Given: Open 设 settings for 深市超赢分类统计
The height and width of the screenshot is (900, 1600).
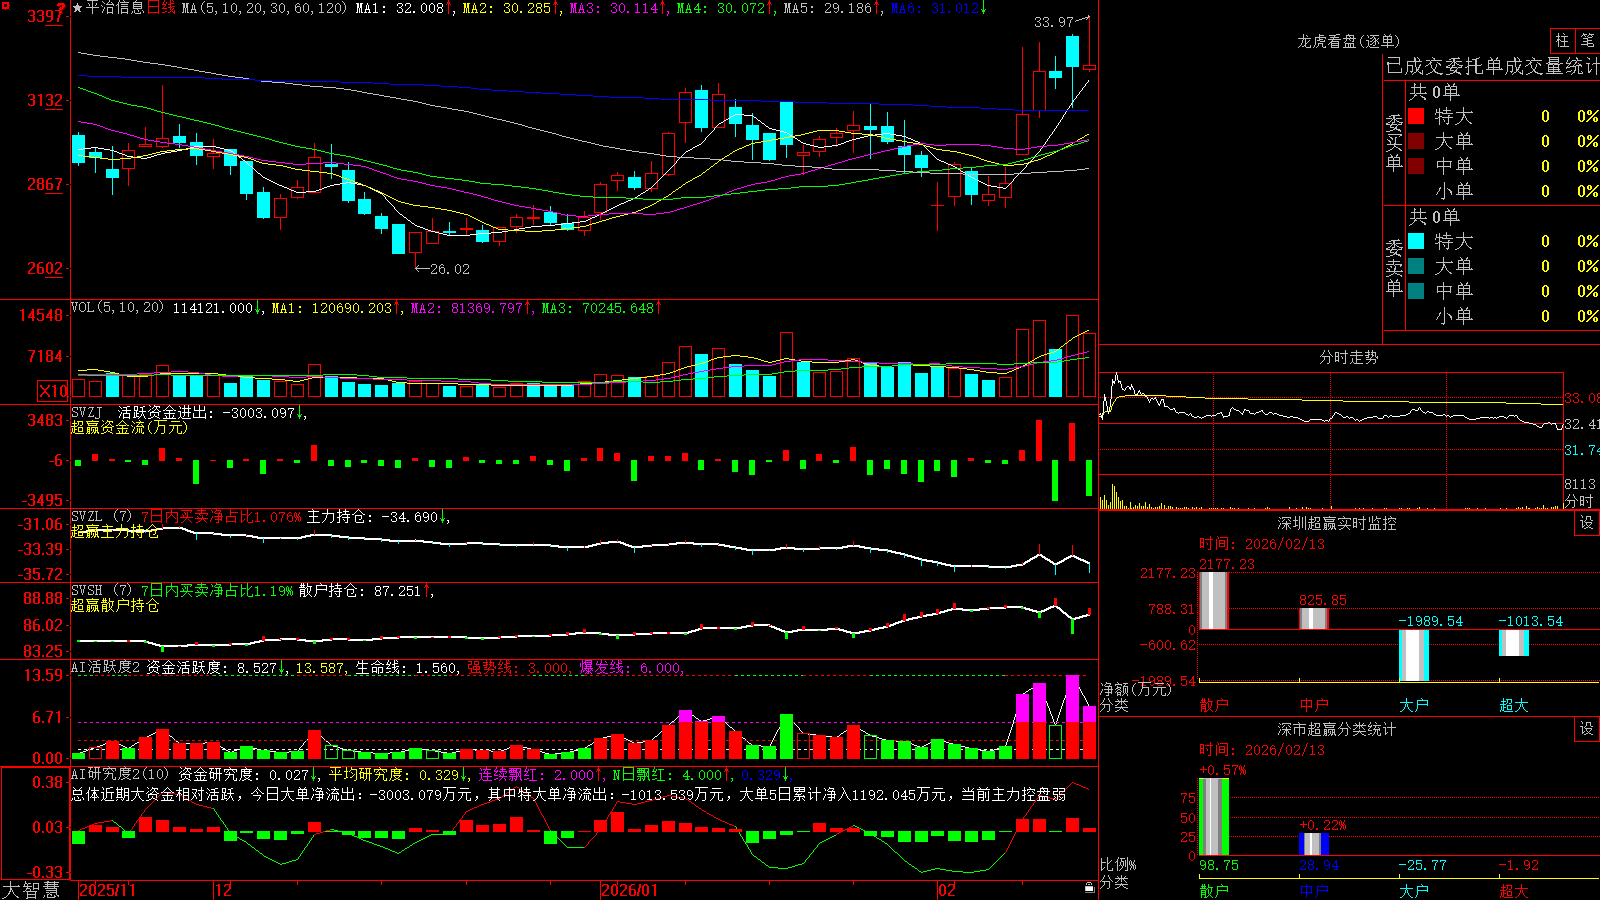Looking at the screenshot, I should click(1587, 729).
